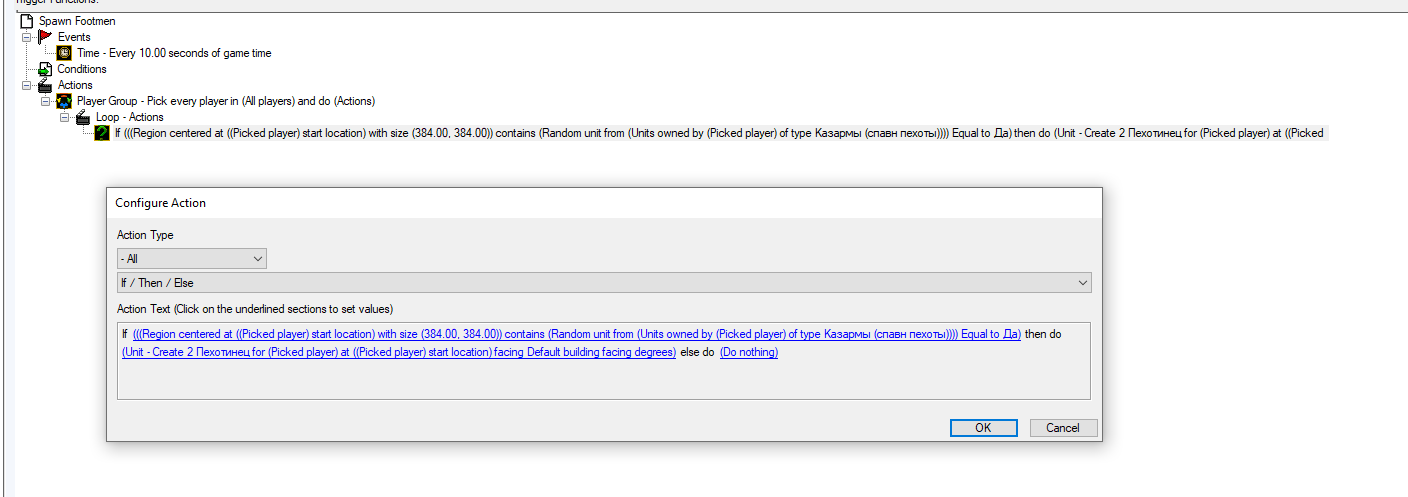
Task: Click the Player Group action icon
Action: click(64, 101)
